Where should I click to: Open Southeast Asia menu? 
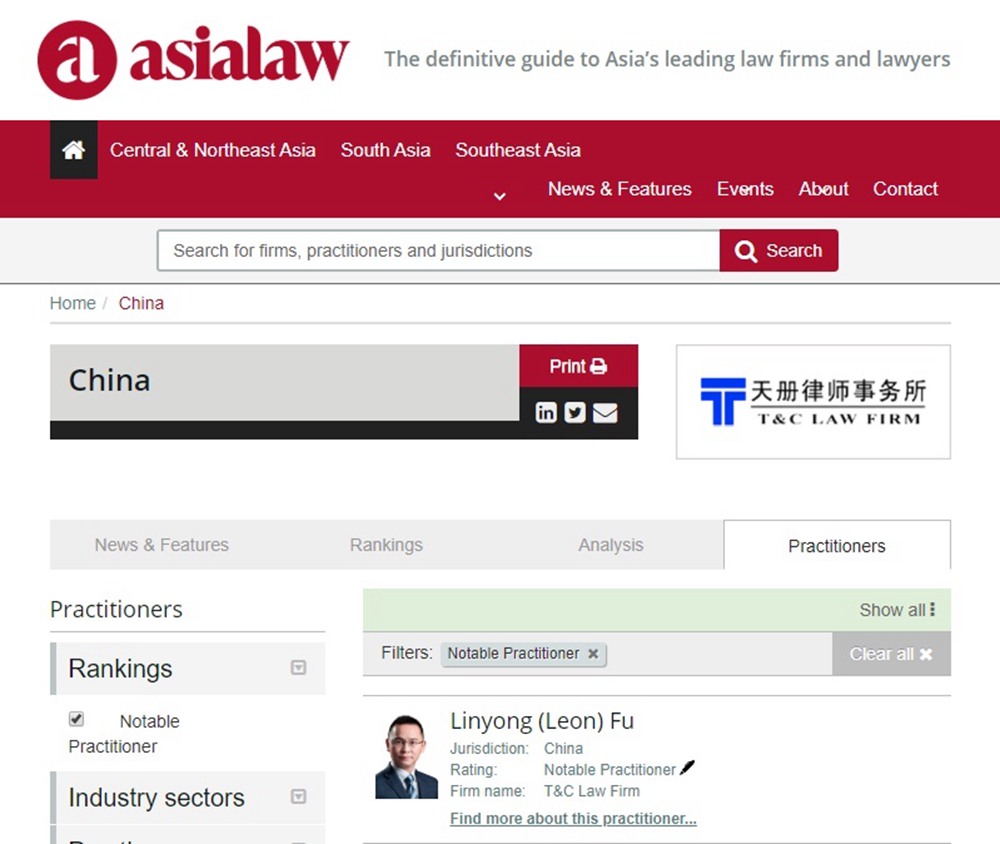point(518,150)
